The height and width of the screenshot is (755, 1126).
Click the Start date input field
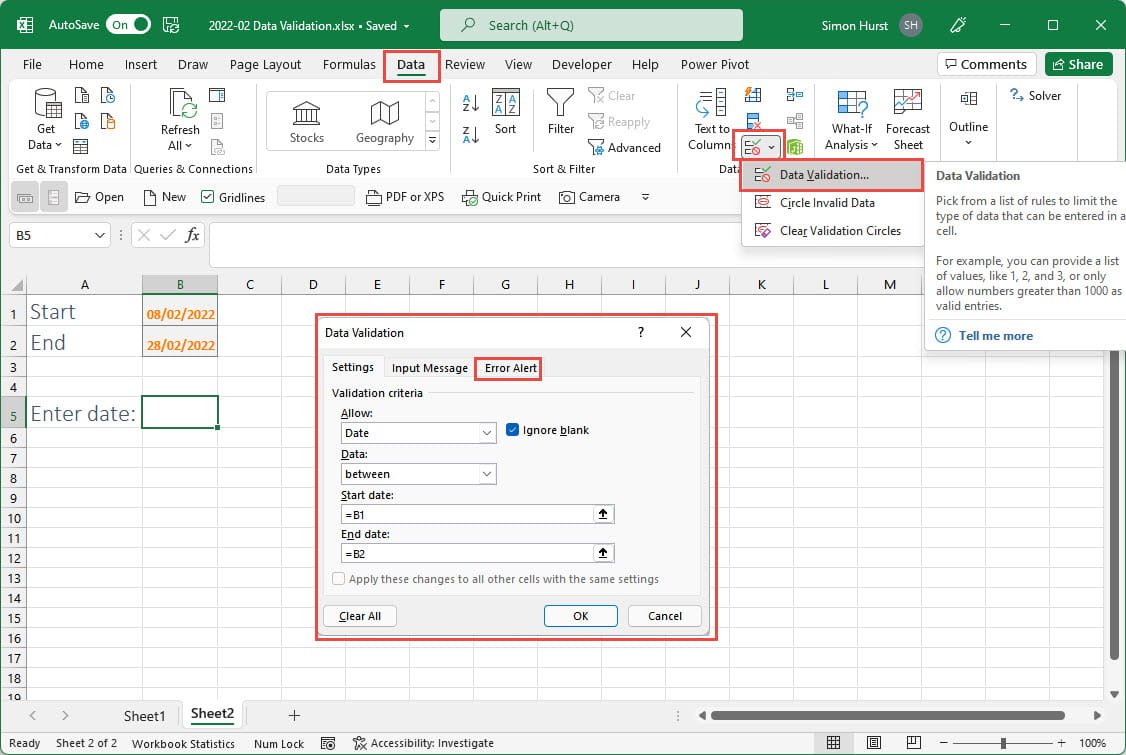pos(467,514)
